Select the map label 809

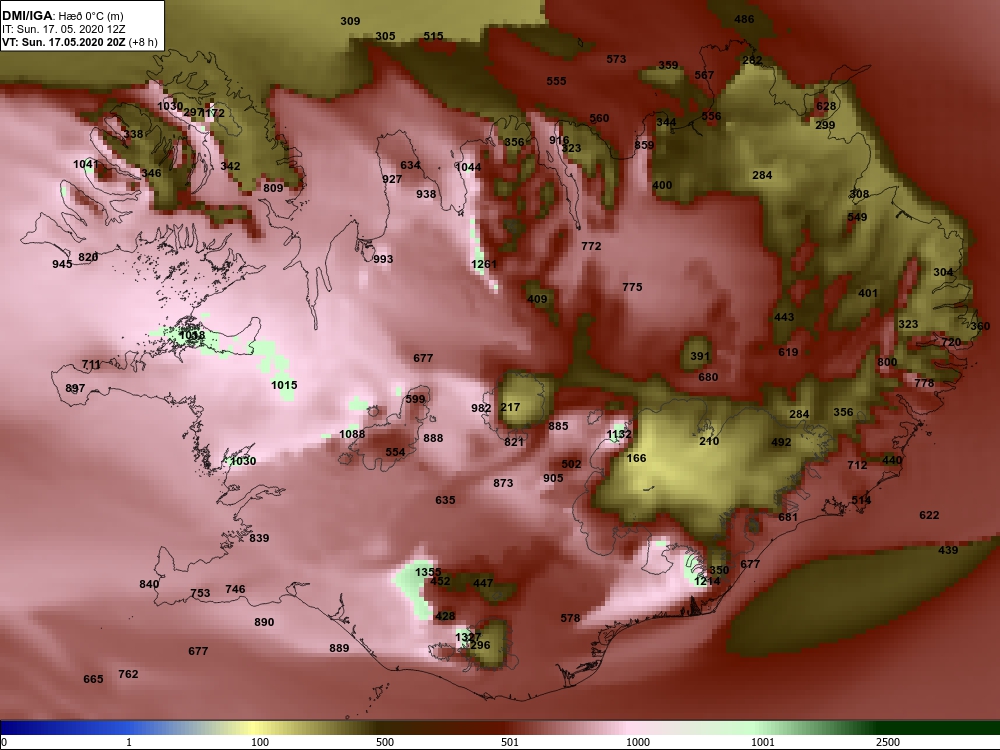[273, 188]
